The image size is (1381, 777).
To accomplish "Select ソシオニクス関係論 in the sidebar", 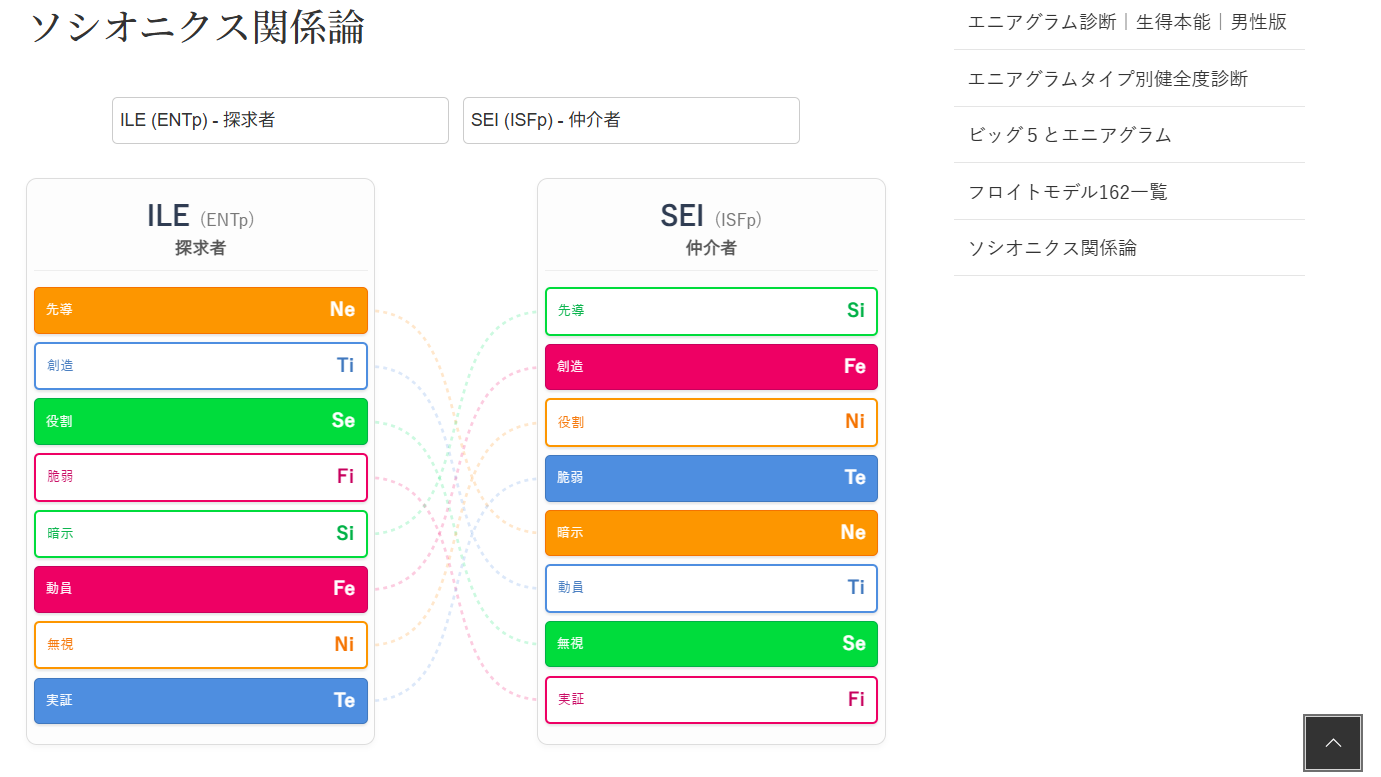I will click(x=1052, y=248).
